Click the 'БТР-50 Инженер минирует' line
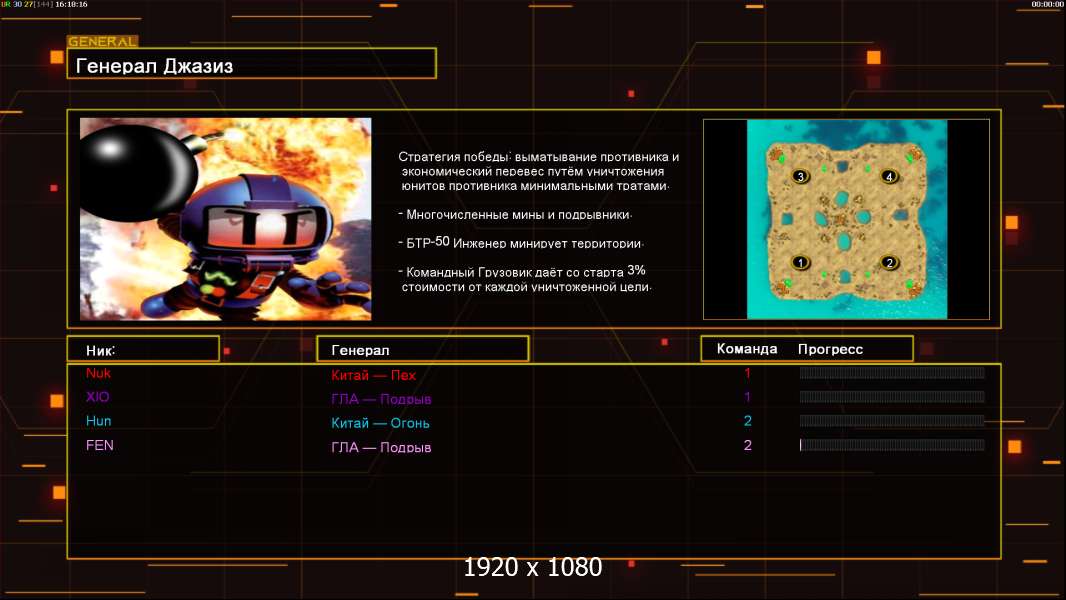This screenshot has height=600, width=1066. (x=521, y=242)
